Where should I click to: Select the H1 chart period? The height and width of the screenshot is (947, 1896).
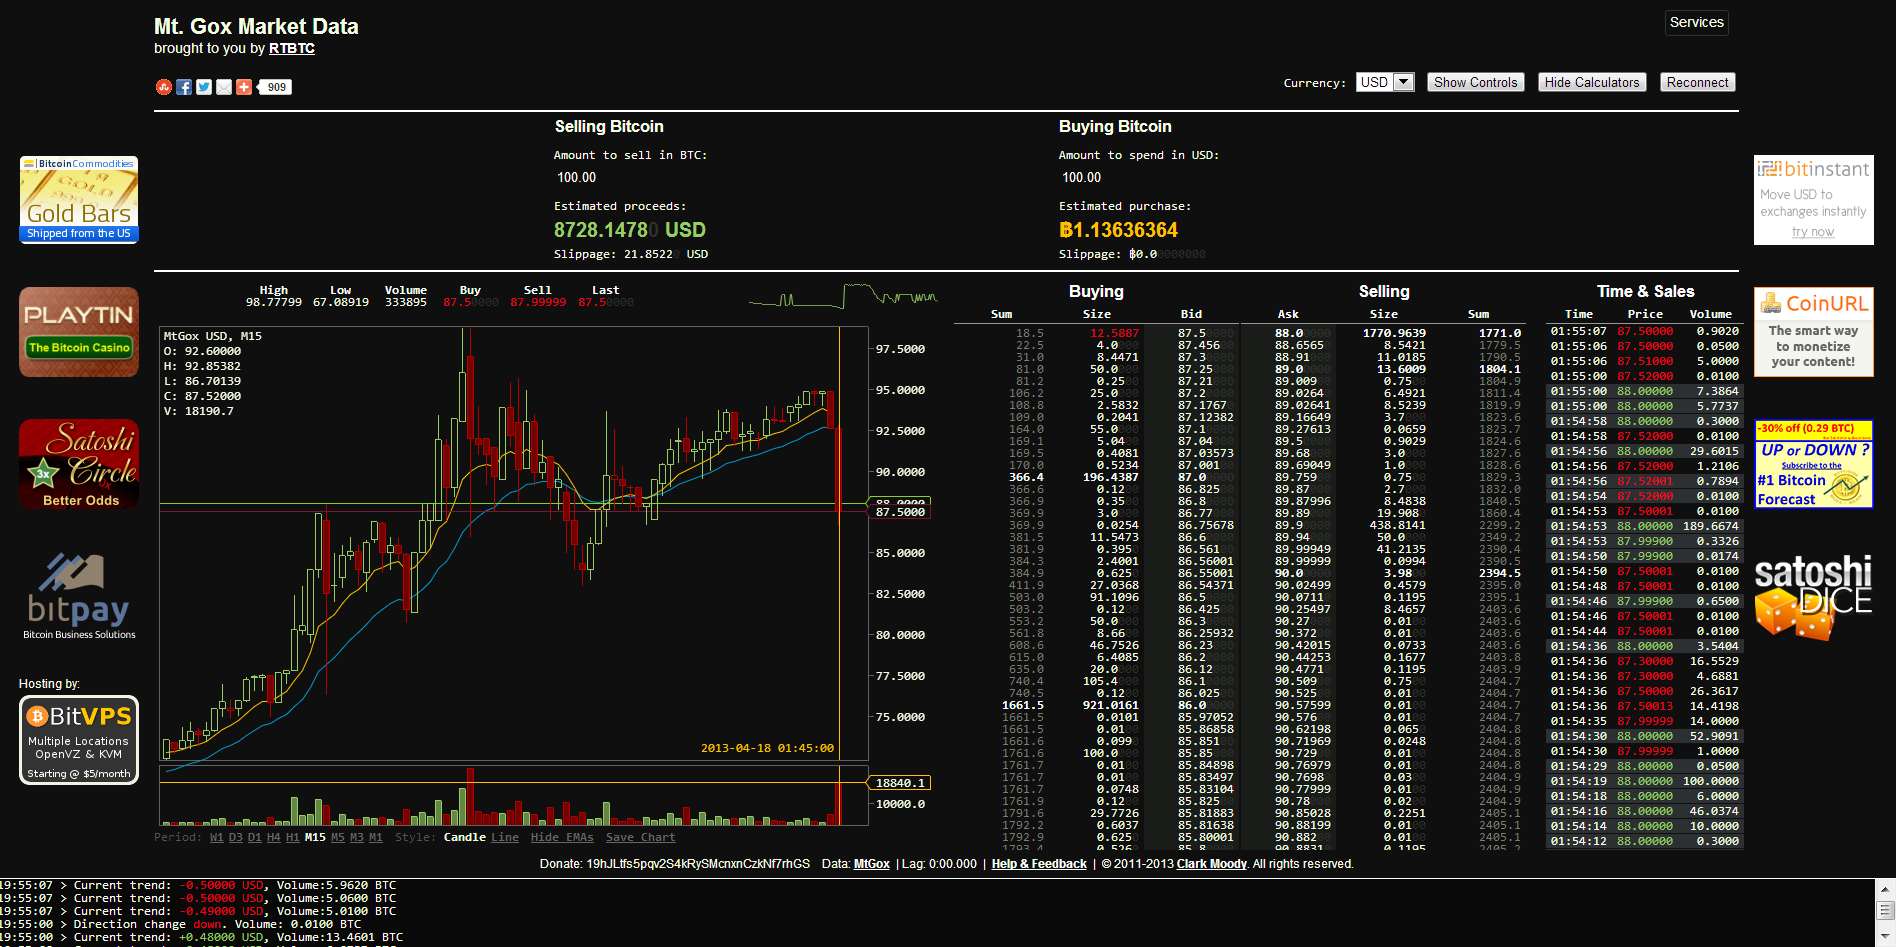tap(293, 837)
